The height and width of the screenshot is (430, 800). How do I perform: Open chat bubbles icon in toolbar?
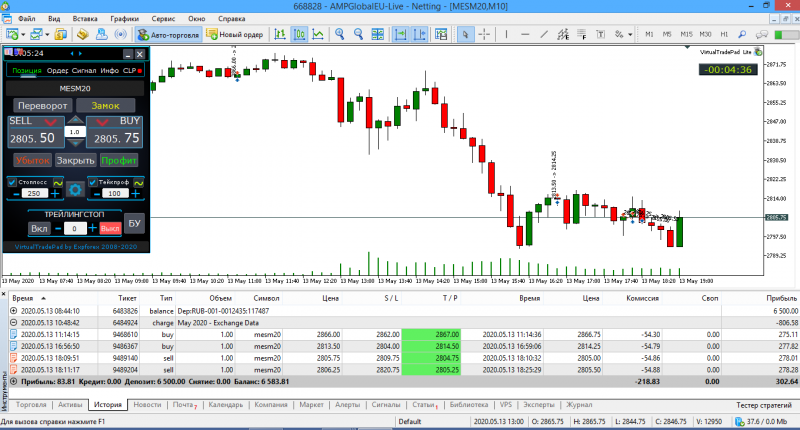(762, 34)
